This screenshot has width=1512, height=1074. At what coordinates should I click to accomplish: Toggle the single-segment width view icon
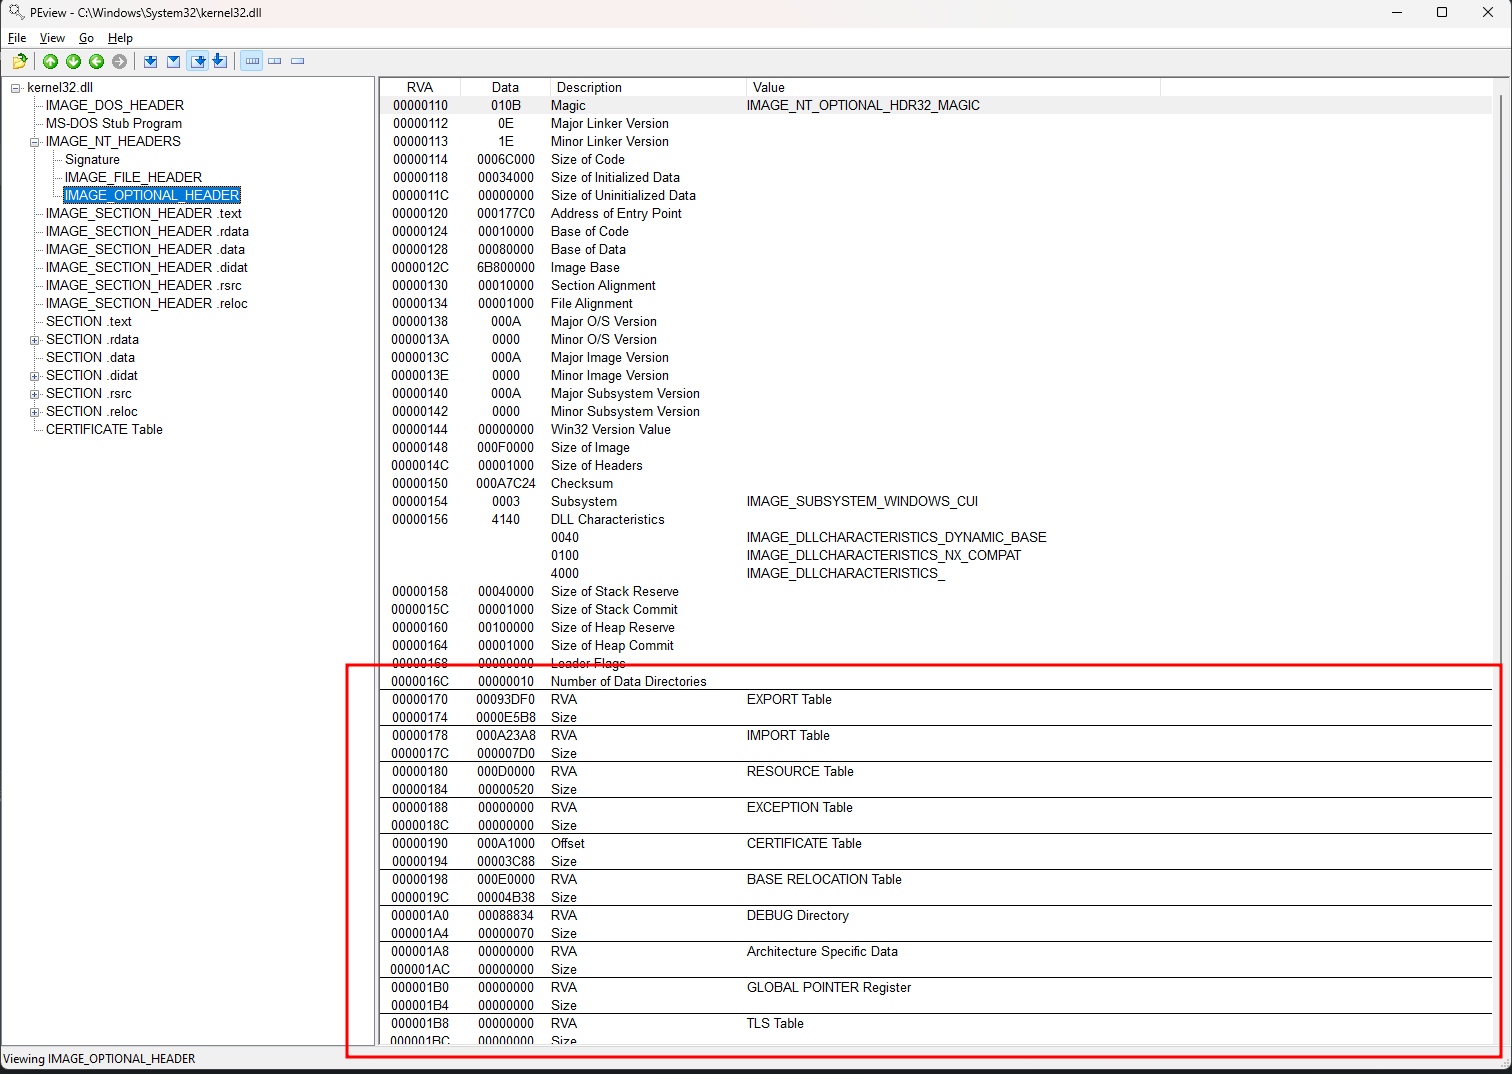tap(297, 61)
